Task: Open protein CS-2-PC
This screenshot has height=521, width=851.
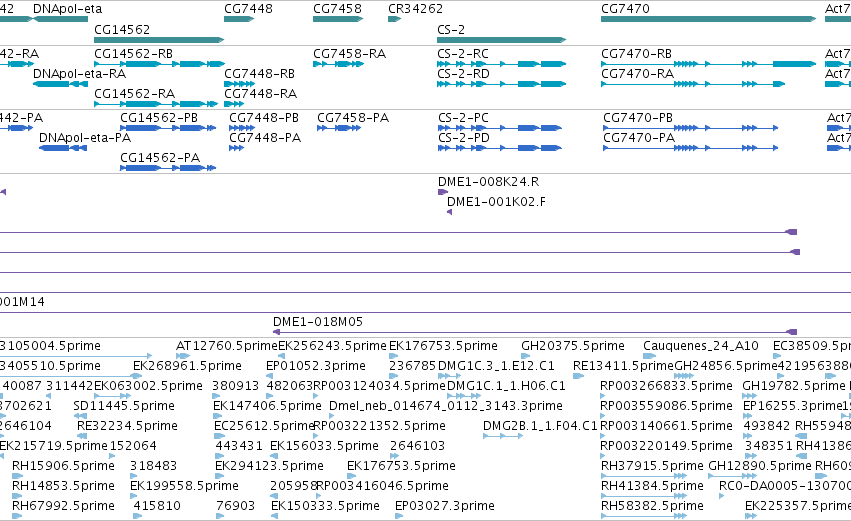Action: click(463, 118)
